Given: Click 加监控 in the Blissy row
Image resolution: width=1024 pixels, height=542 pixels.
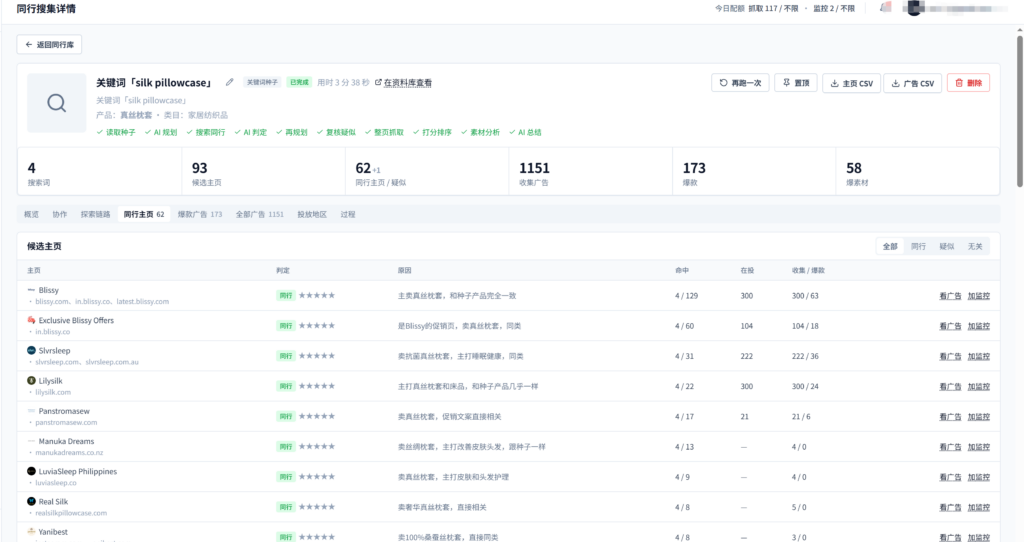Looking at the screenshot, I should coord(978,296).
